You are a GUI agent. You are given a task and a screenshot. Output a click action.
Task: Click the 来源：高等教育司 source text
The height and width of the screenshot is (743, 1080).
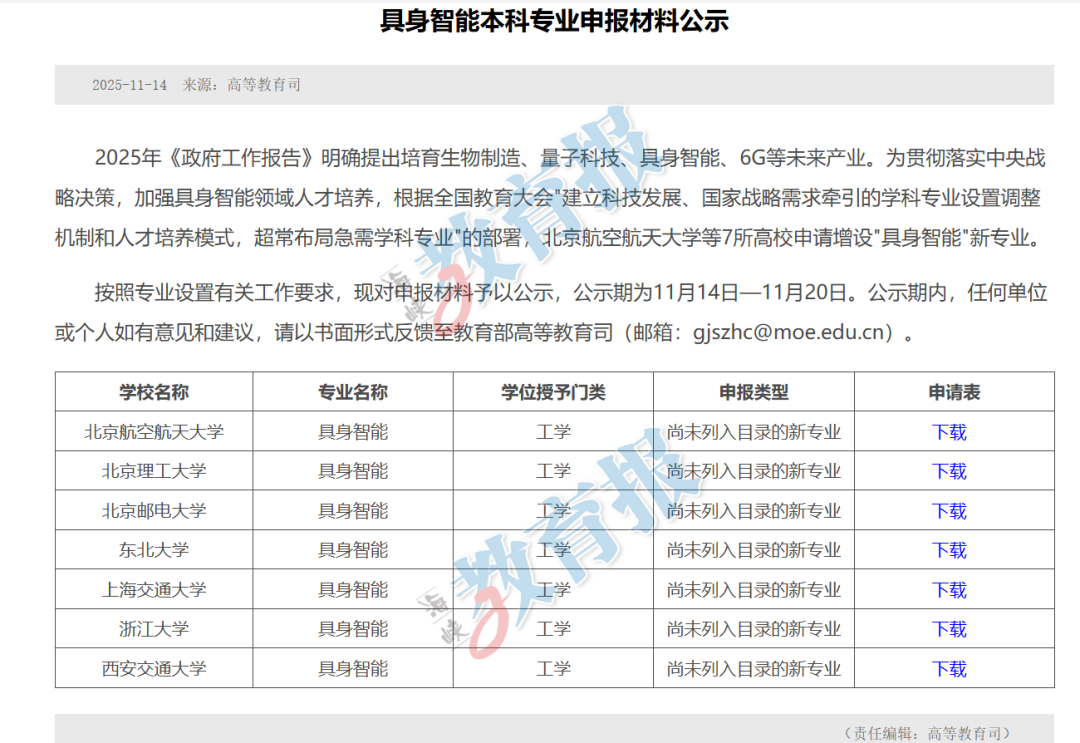(241, 85)
